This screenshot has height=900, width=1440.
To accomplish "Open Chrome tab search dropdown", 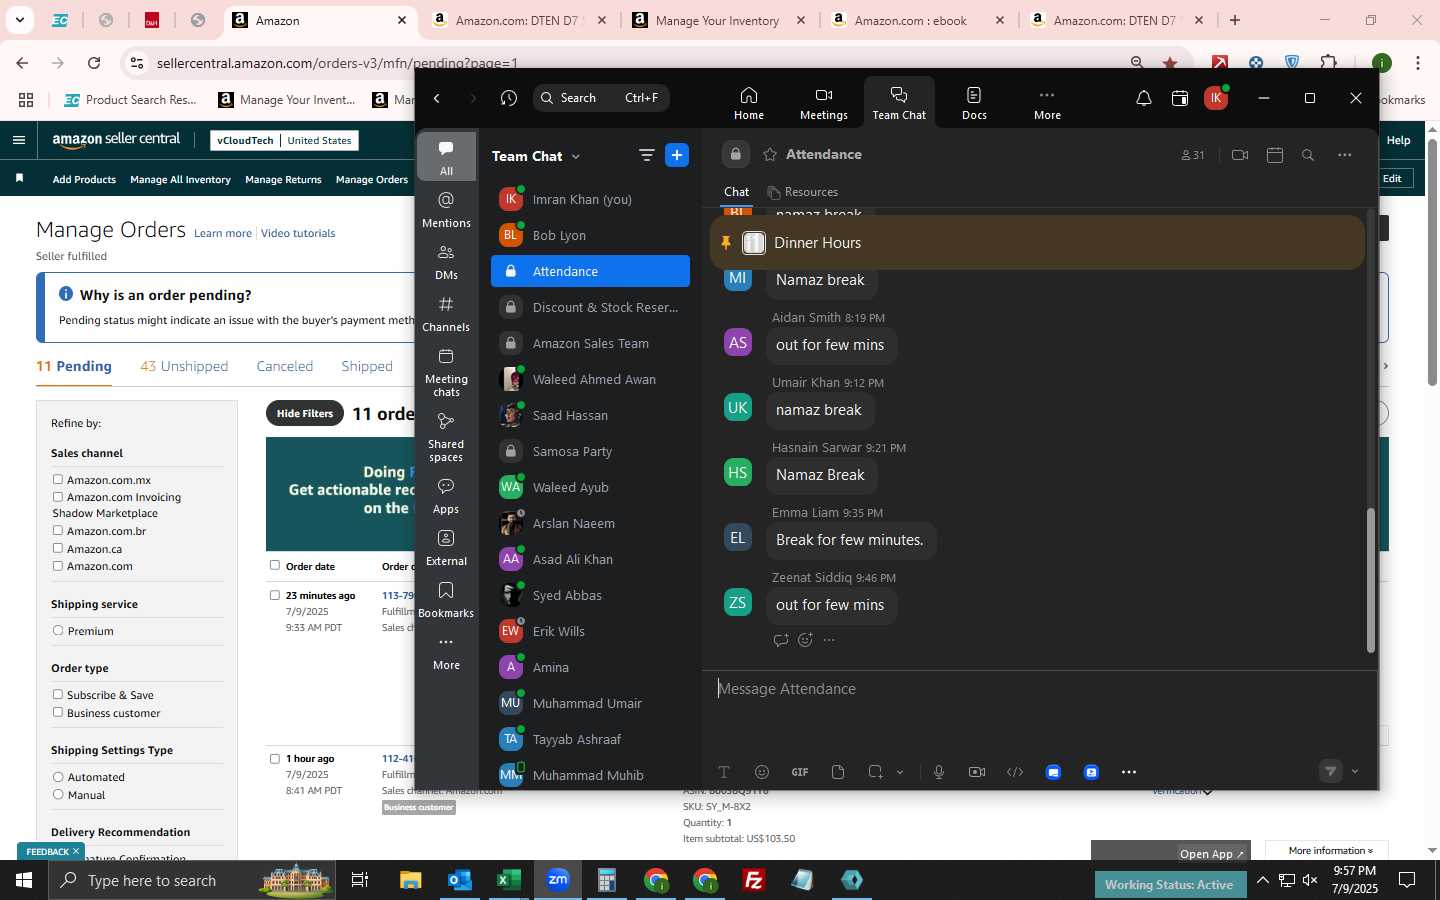I will (20, 20).
